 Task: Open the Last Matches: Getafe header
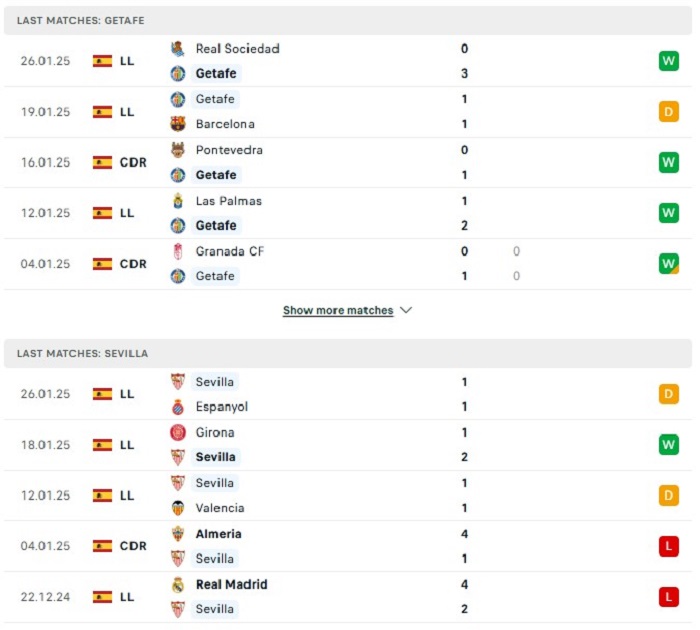tap(348, 21)
